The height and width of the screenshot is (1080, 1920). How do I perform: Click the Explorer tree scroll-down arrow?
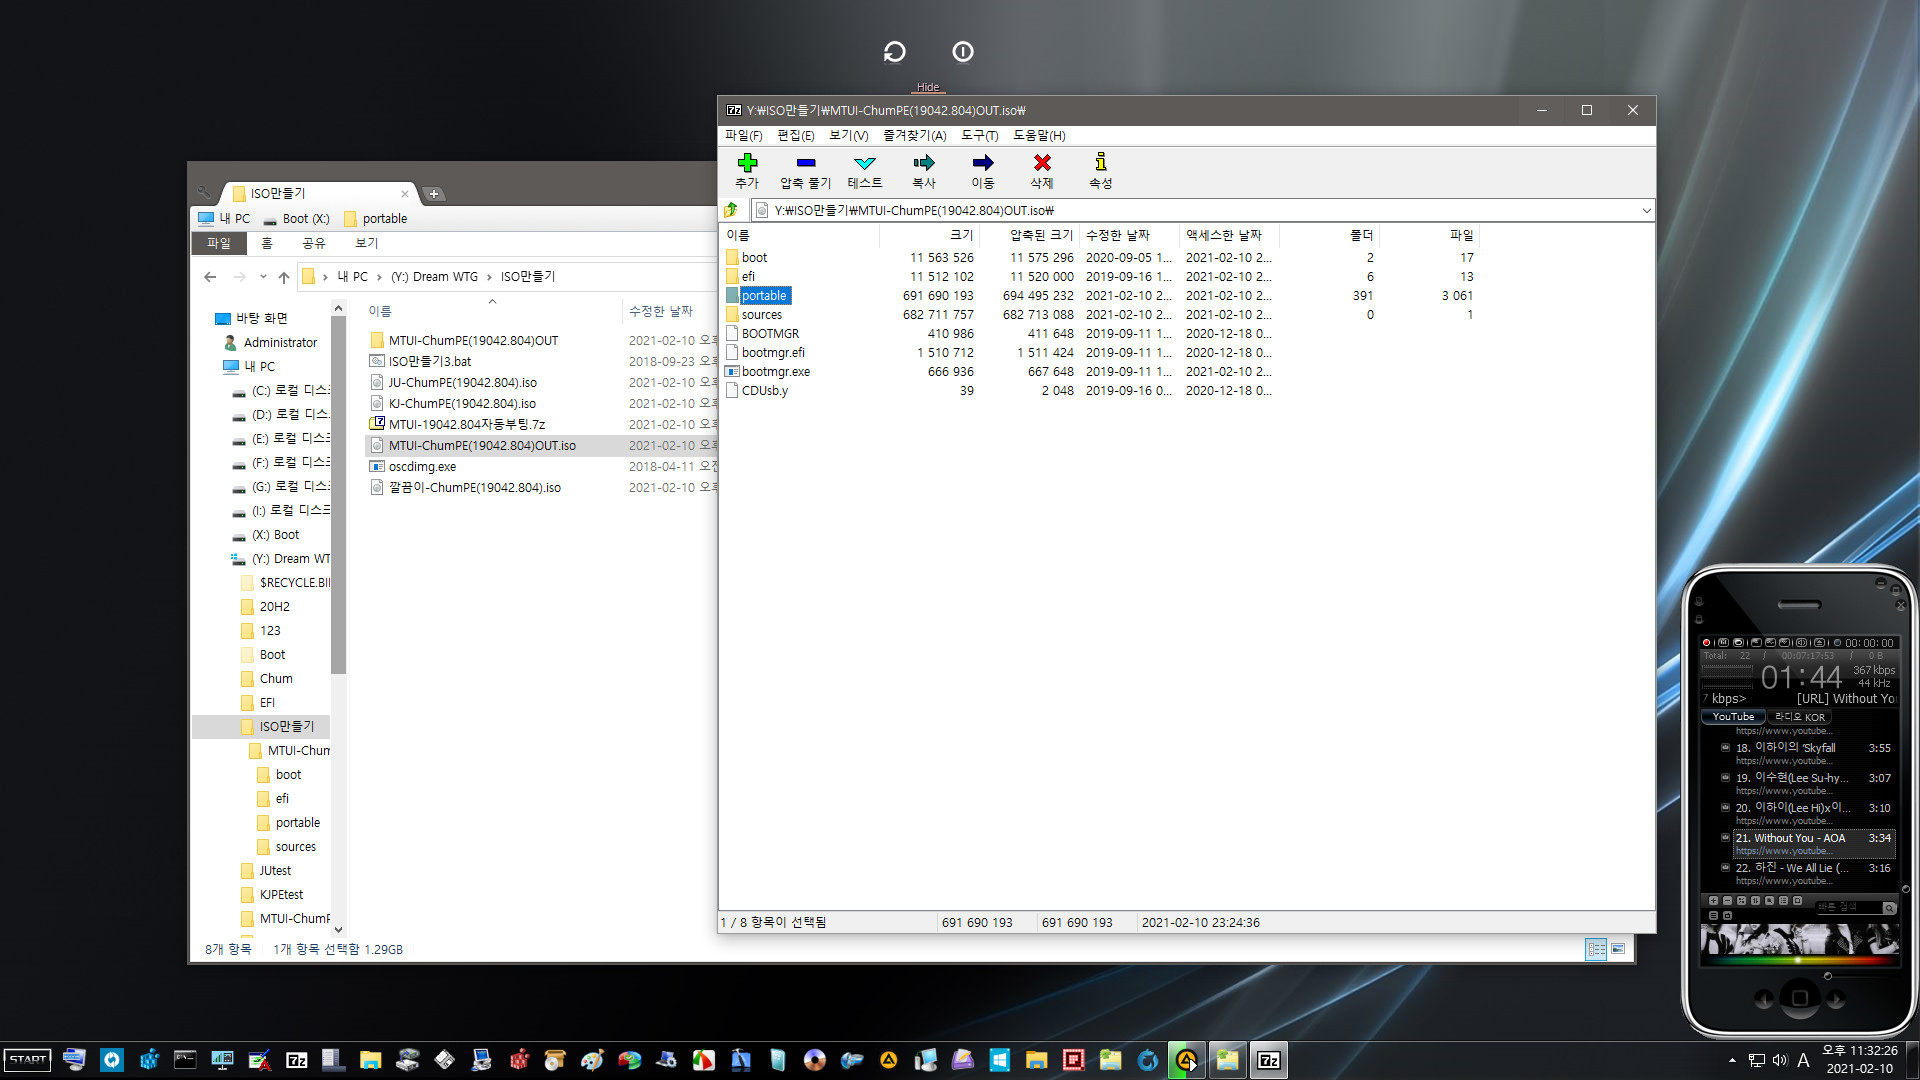coord(338,929)
